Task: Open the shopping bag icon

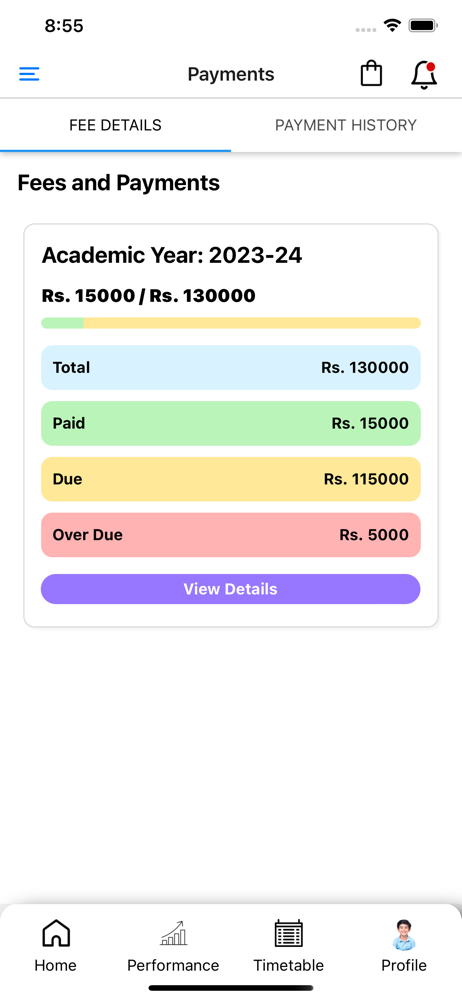Action: pos(371,74)
